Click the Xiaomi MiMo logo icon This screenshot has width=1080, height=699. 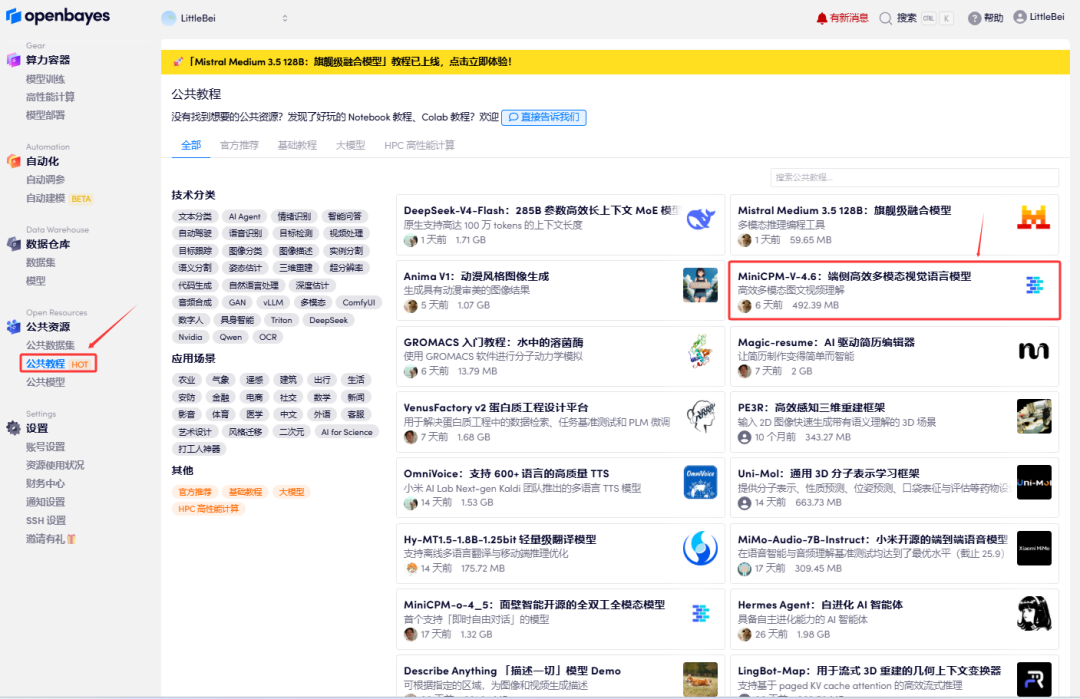click(1034, 548)
